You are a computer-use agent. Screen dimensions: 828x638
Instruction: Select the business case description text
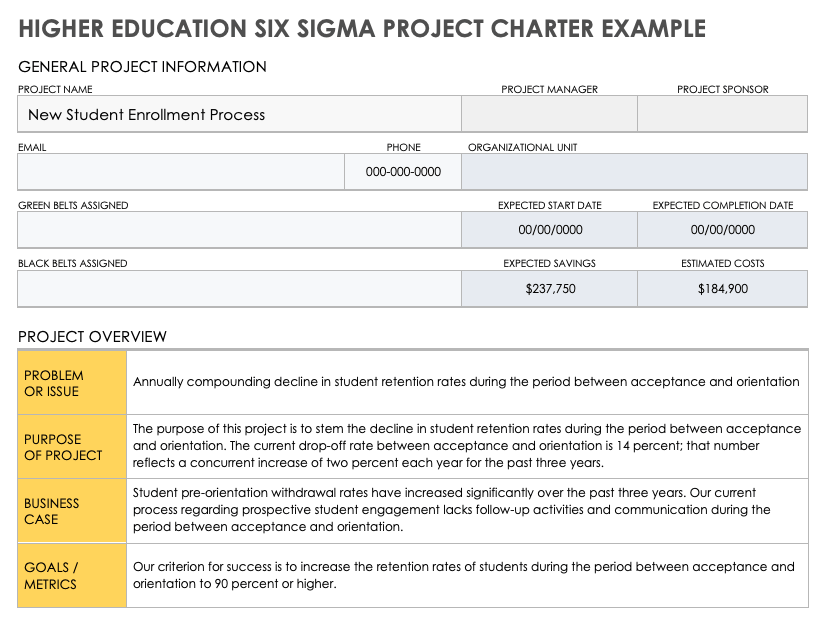[x=466, y=510]
